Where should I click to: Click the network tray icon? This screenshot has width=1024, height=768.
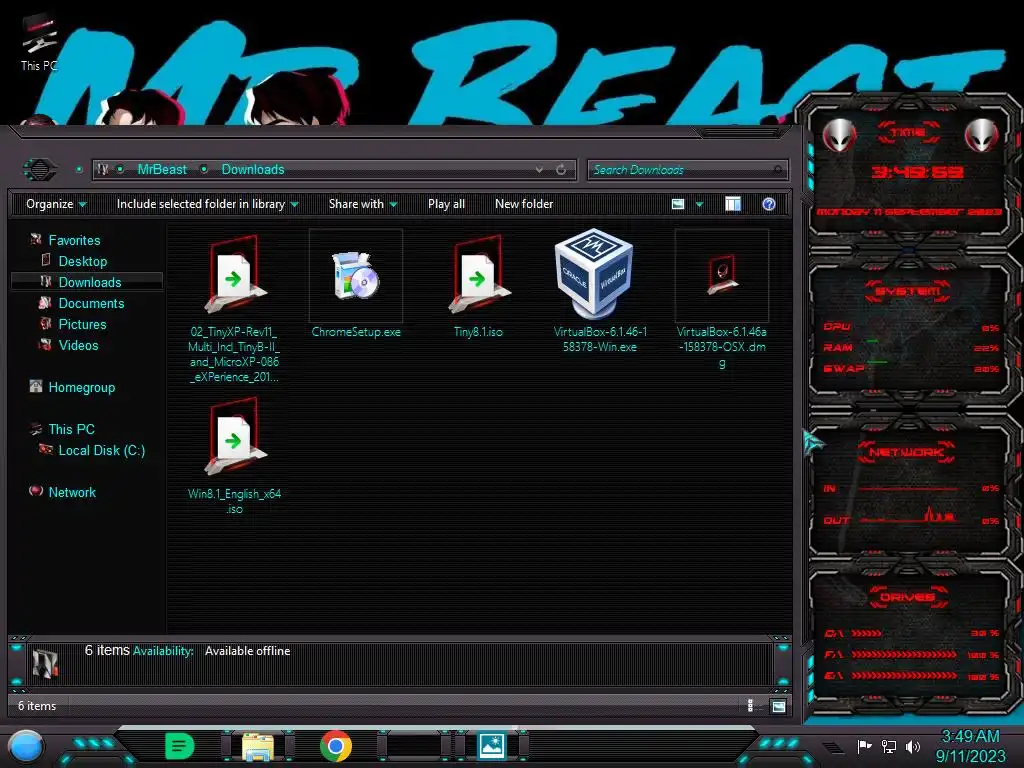pyautogui.click(x=889, y=746)
